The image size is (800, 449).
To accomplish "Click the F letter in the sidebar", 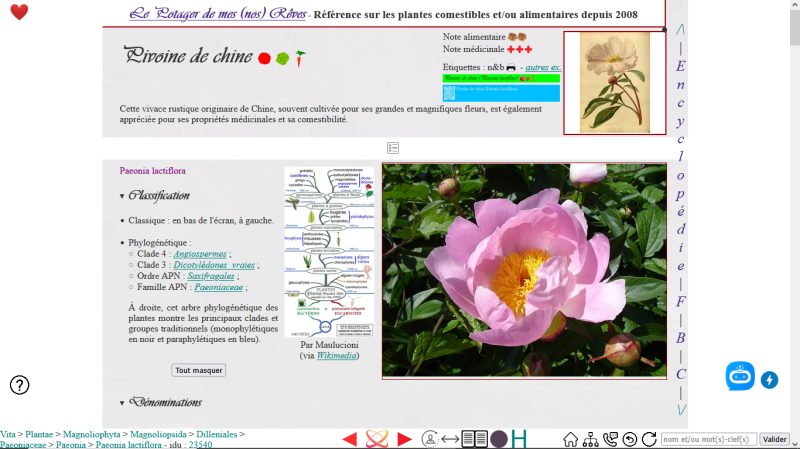I will (681, 302).
